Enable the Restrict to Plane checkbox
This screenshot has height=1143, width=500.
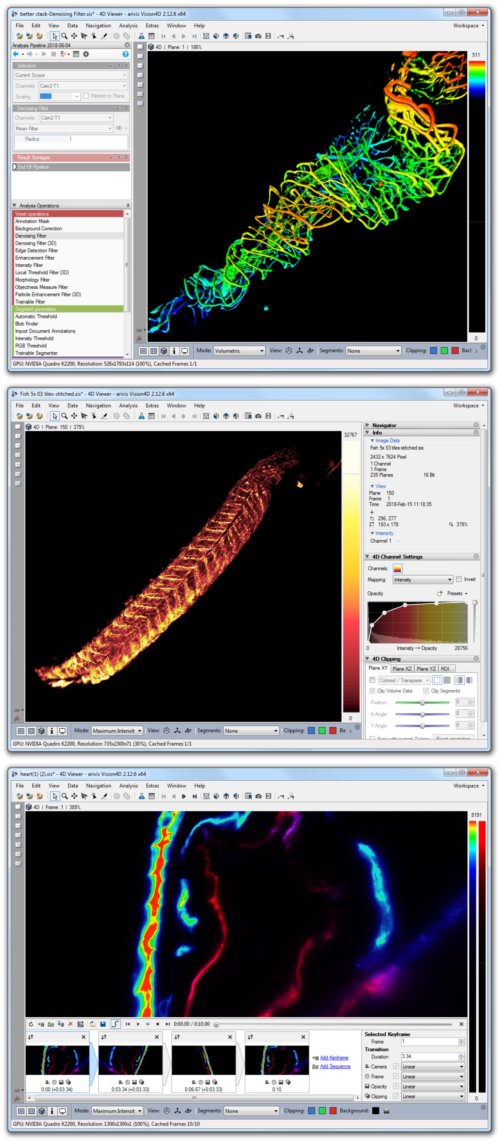[x=85, y=96]
